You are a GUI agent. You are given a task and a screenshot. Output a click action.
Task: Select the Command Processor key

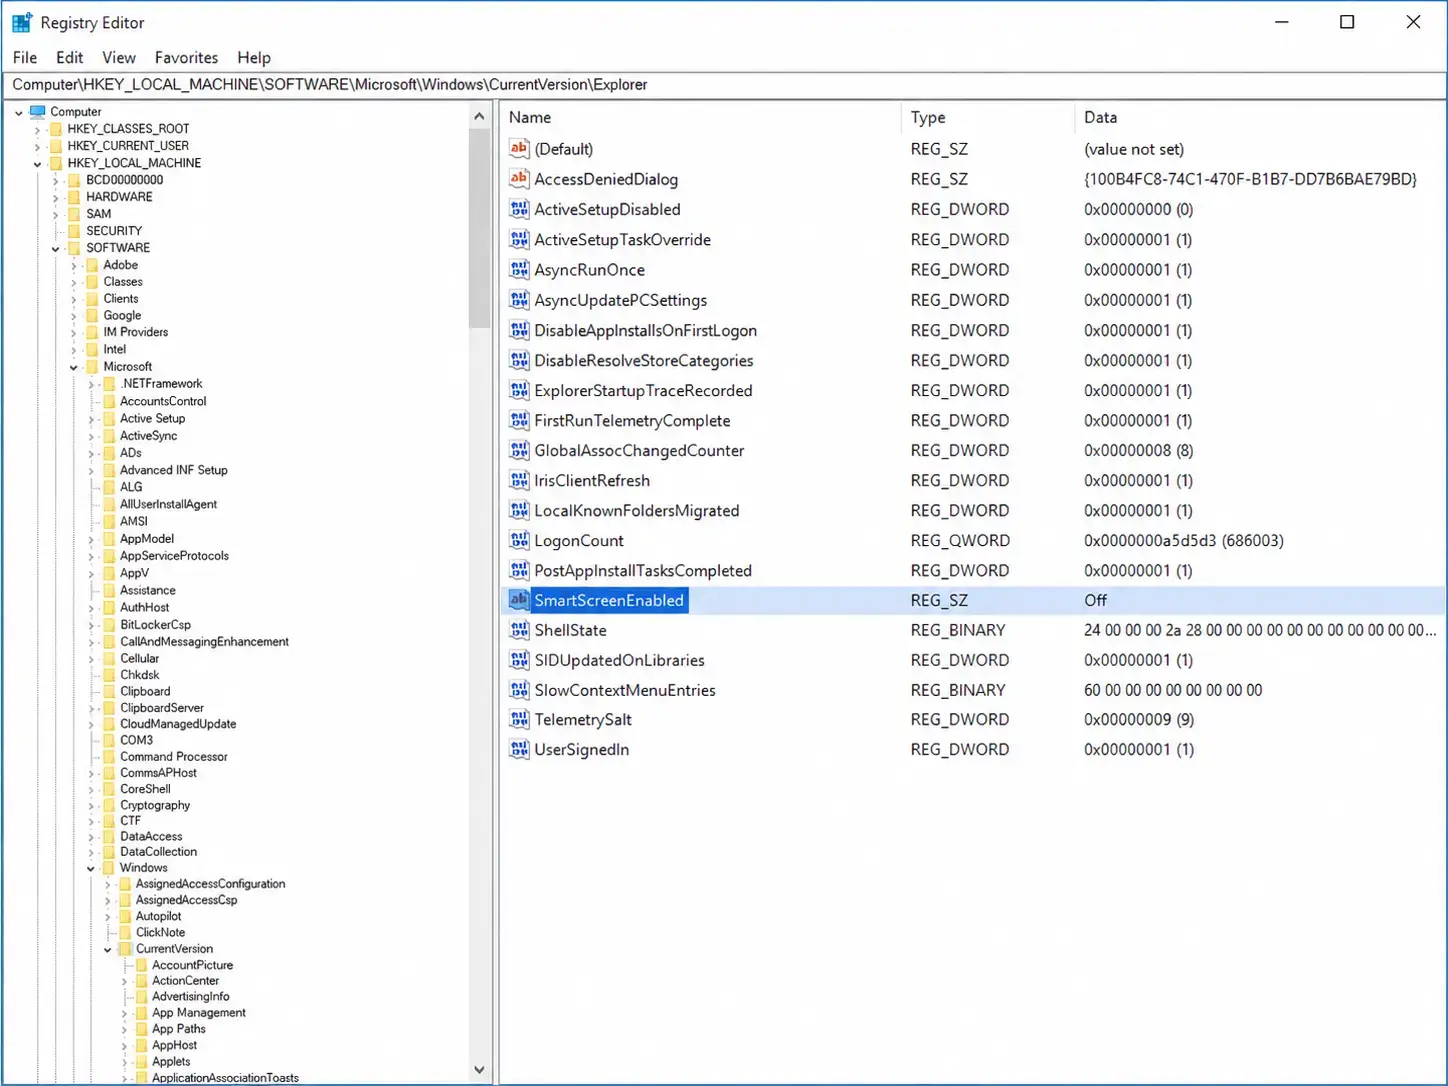[x=174, y=757]
